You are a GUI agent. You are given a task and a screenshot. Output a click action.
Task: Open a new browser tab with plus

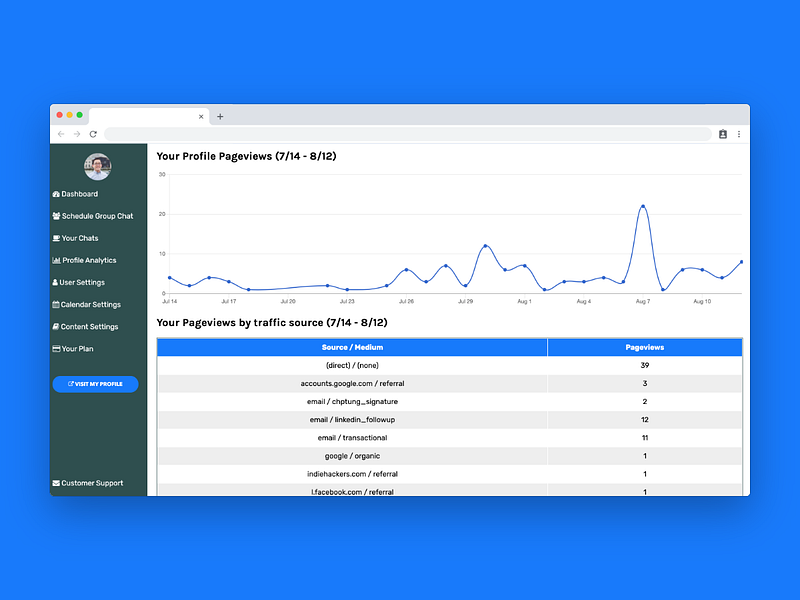tap(220, 116)
